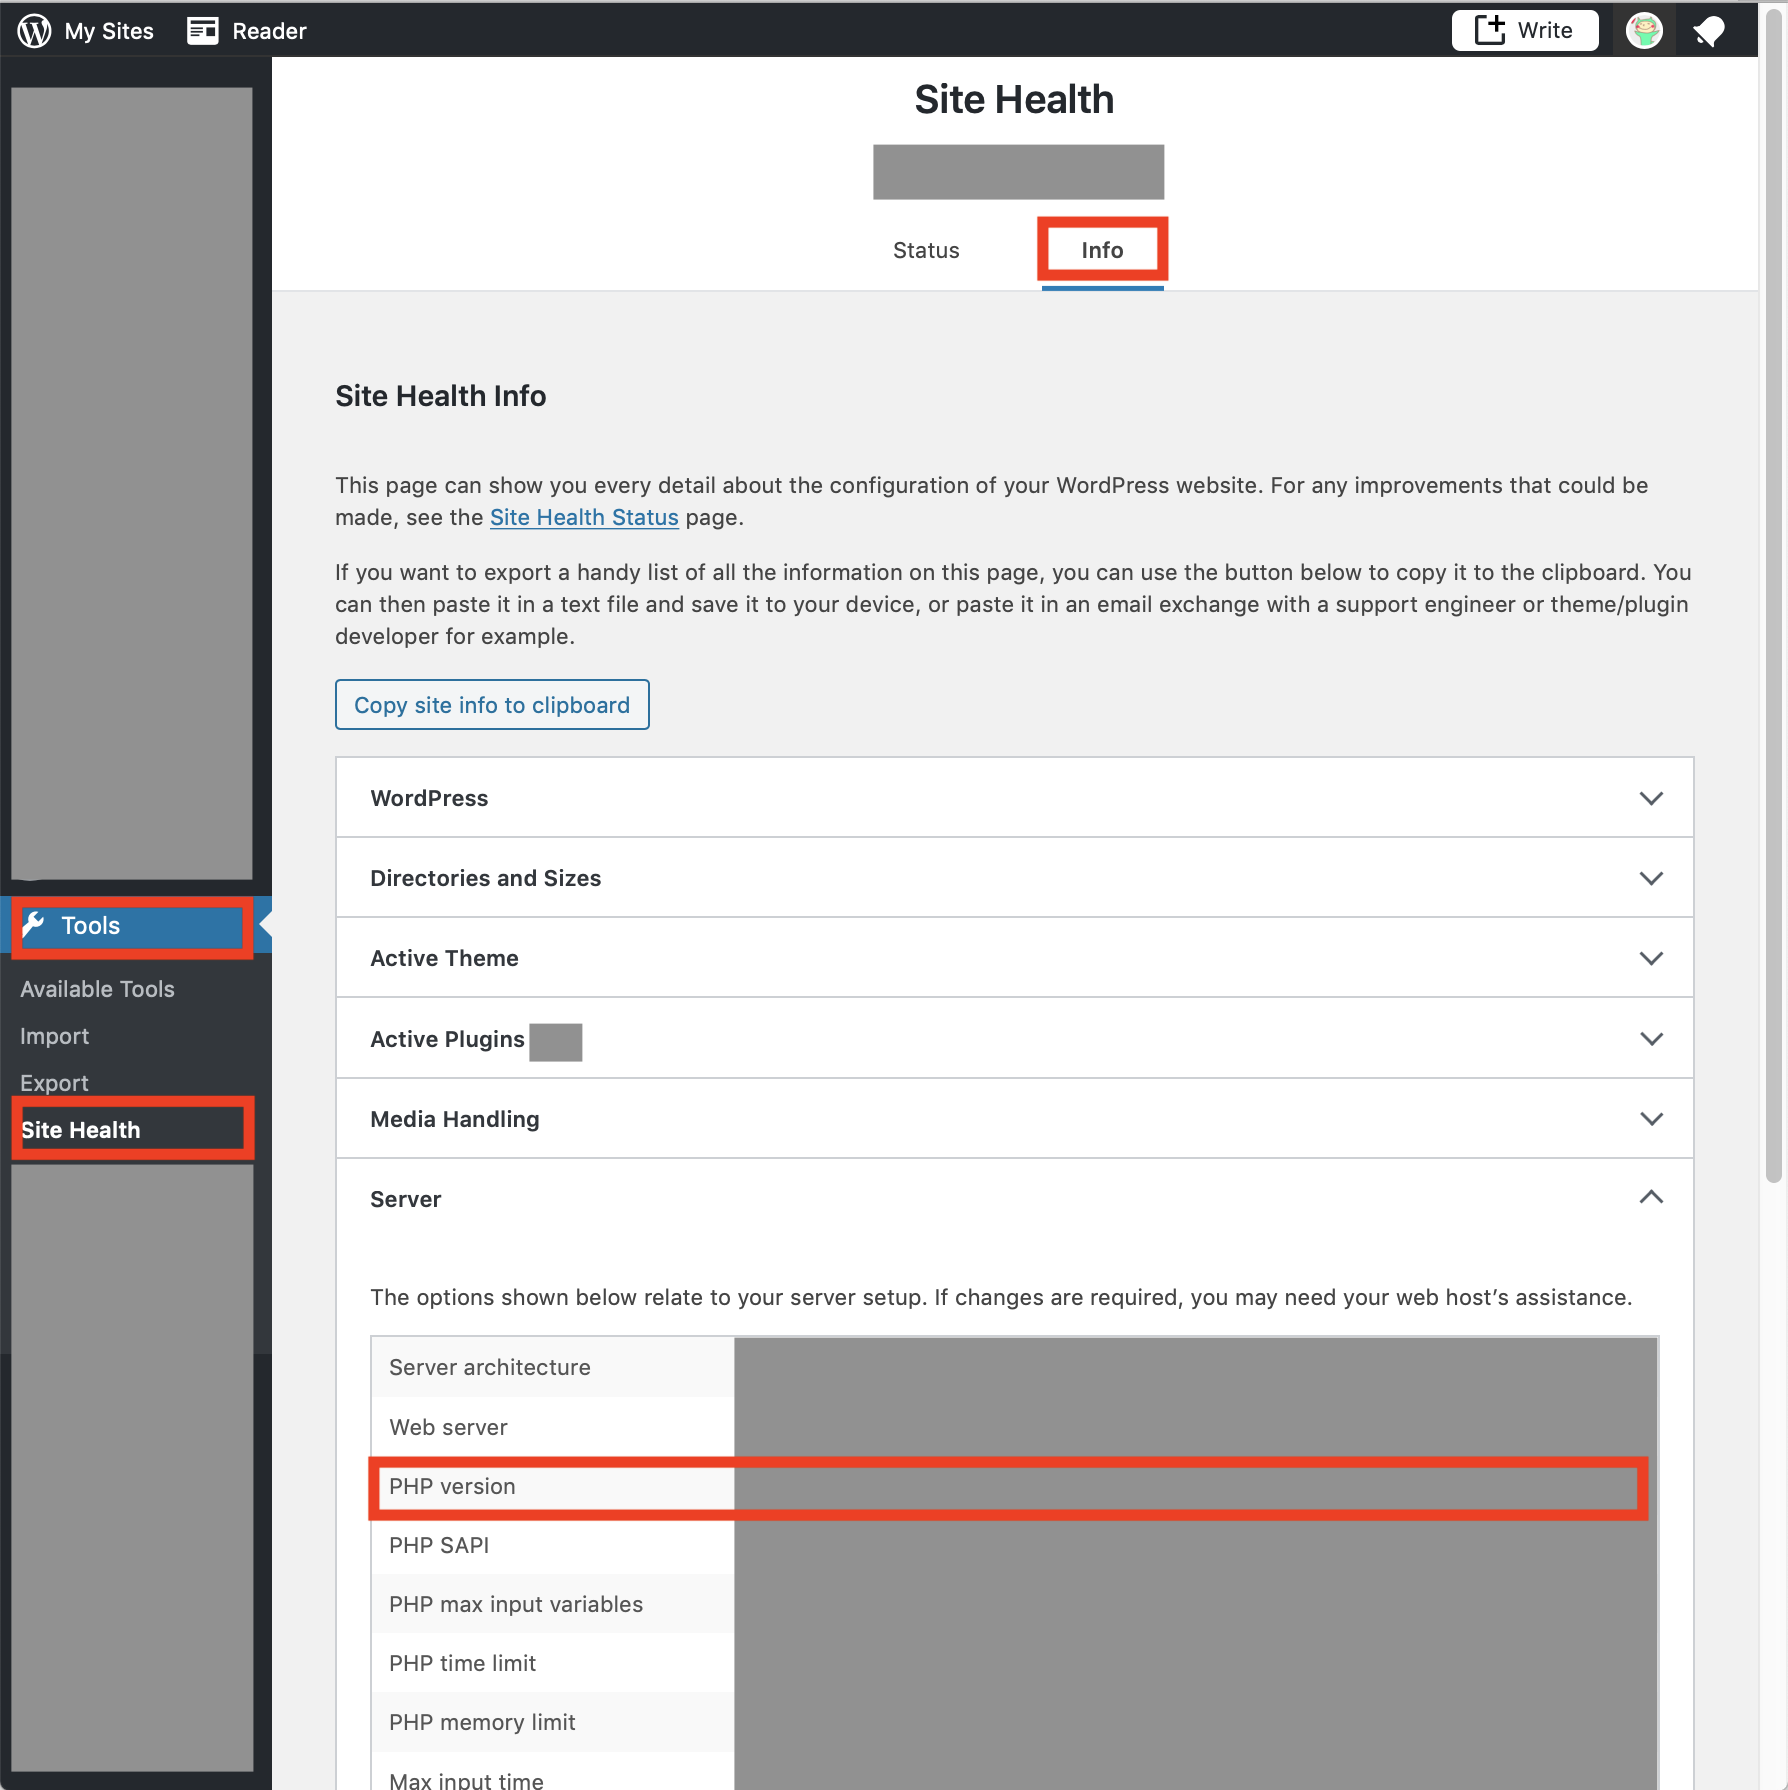Select the PHP time limit label
1788x1790 pixels.
click(x=462, y=1663)
